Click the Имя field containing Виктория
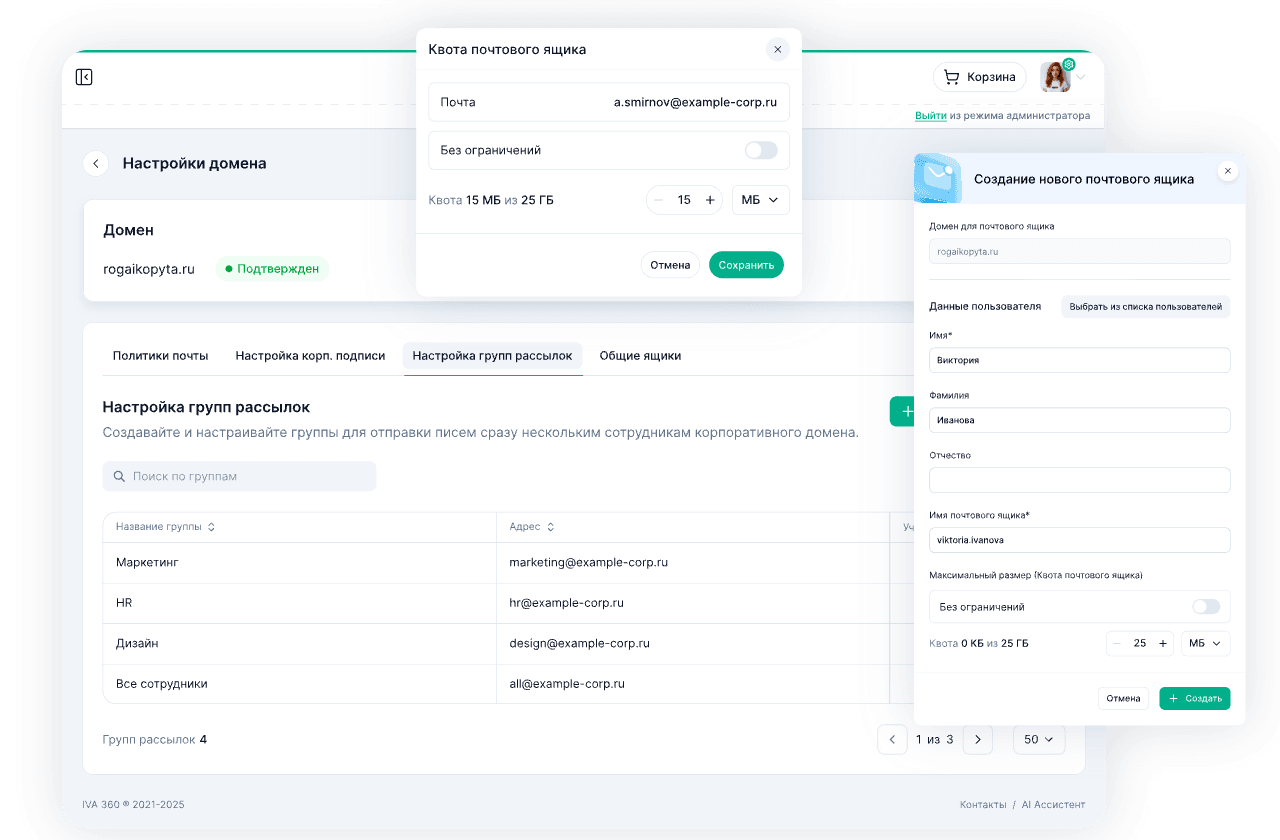1280x840 pixels. click(1080, 360)
